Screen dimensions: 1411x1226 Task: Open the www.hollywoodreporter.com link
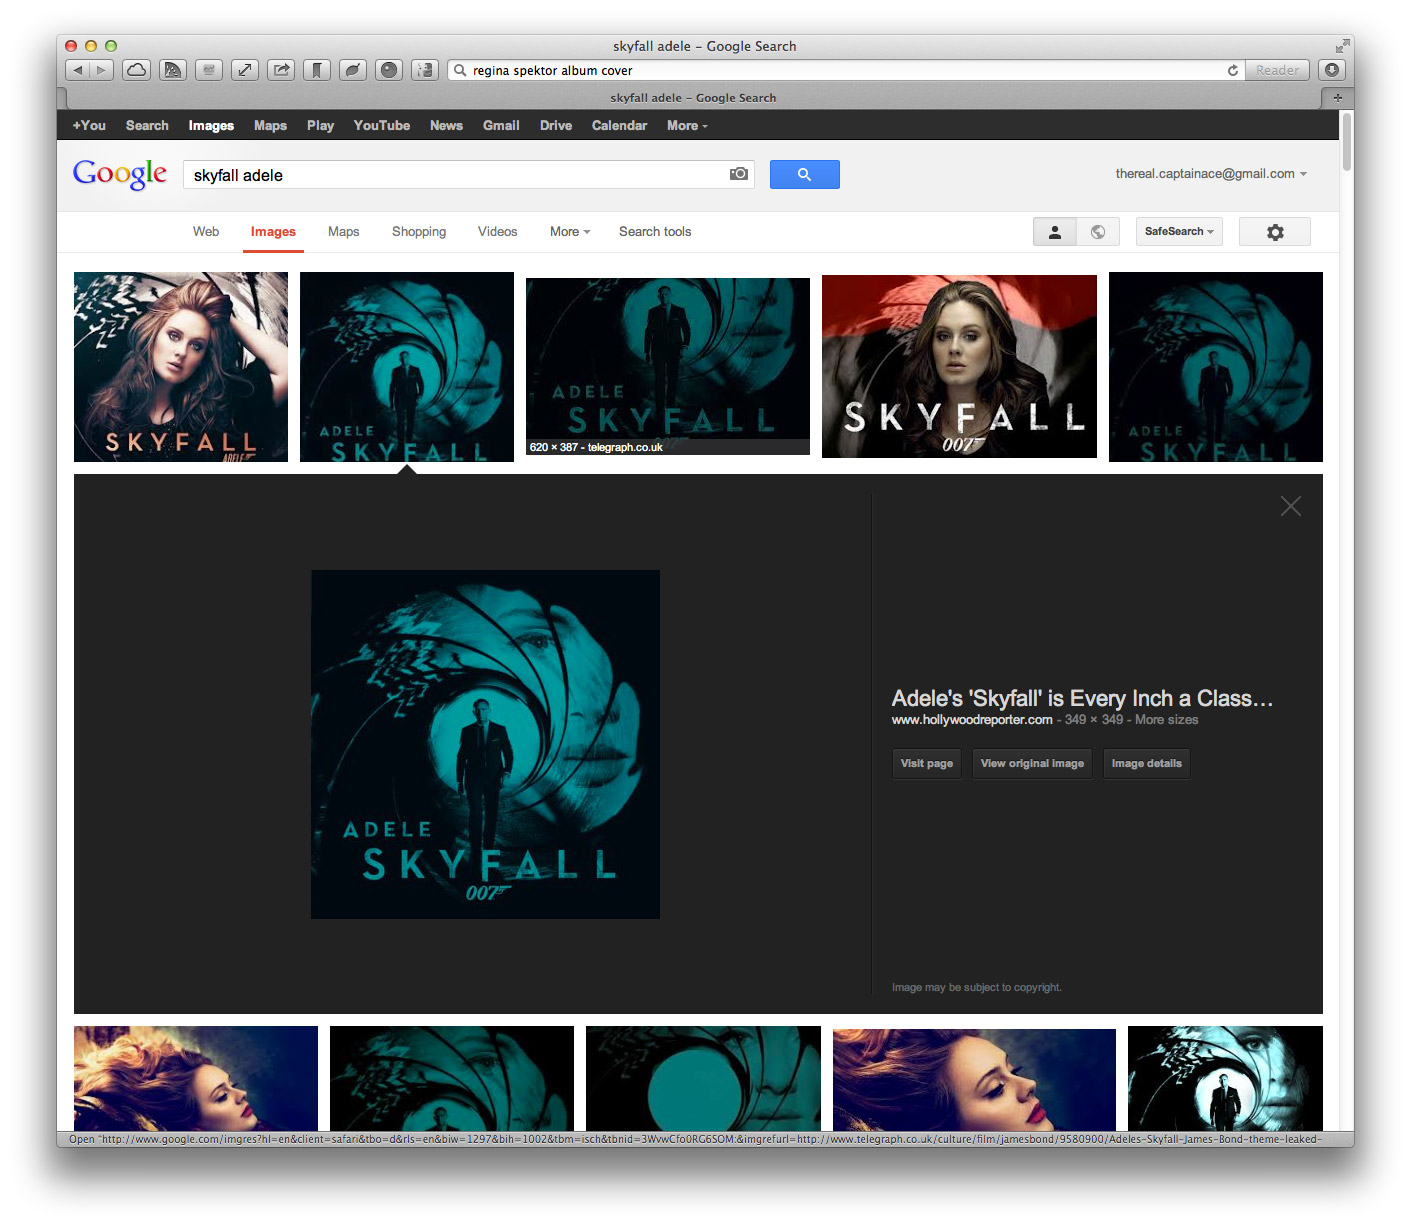tap(972, 720)
